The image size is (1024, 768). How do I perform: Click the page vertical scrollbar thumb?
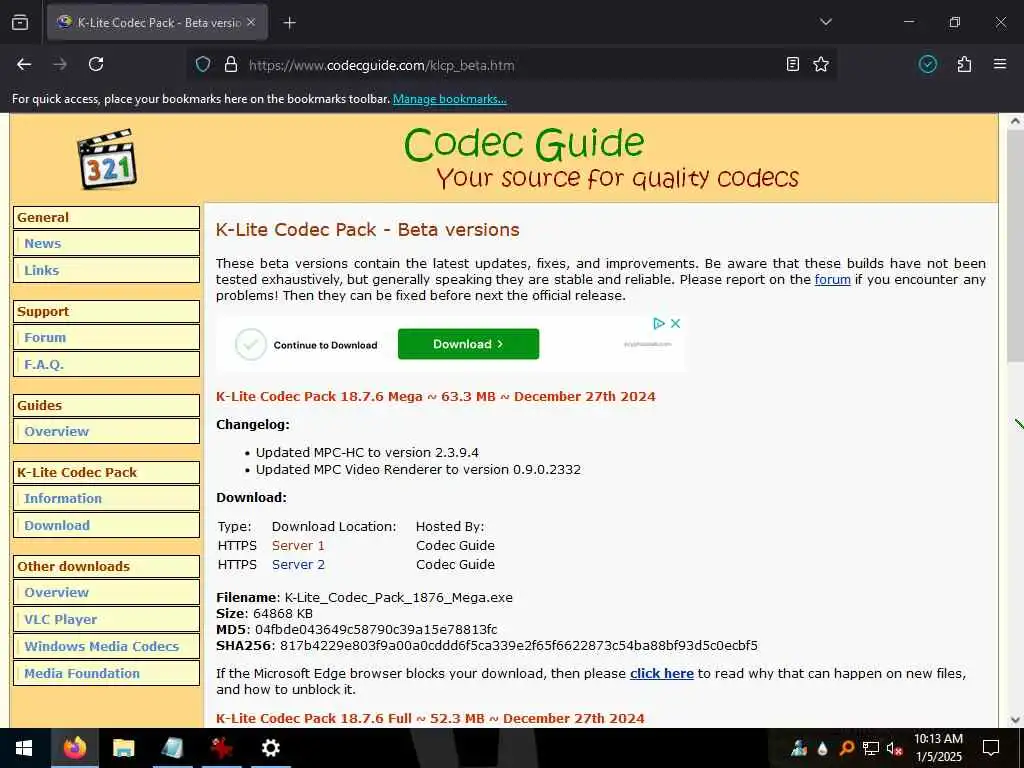[1015, 246]
